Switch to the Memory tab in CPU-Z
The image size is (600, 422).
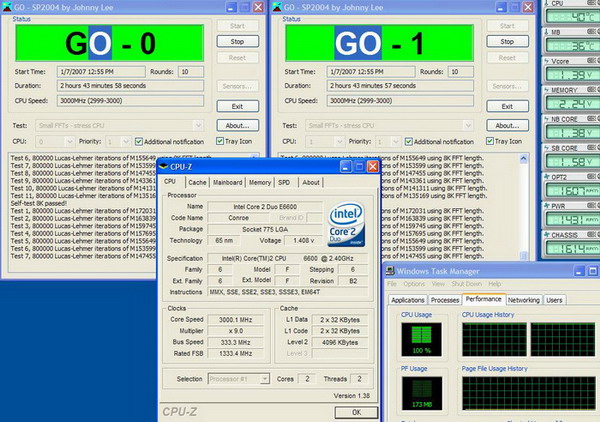click(x=260, y=182)
